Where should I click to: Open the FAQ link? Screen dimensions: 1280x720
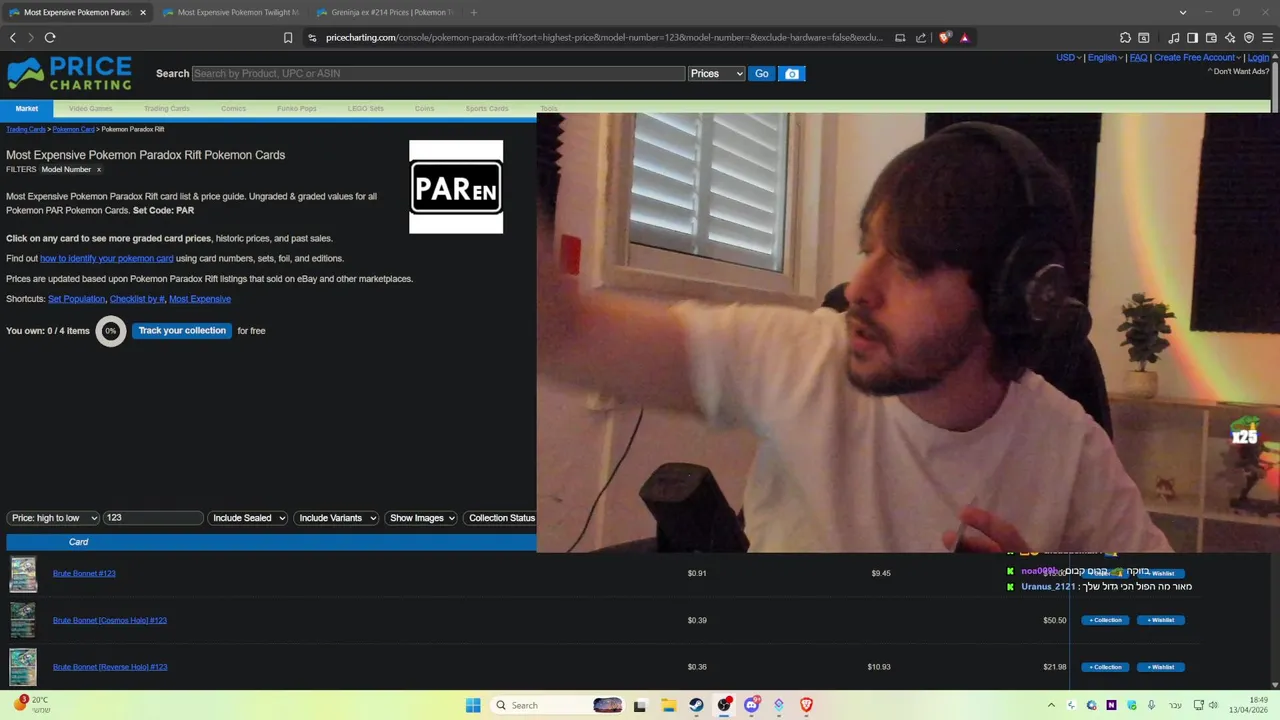(1138, 57)
